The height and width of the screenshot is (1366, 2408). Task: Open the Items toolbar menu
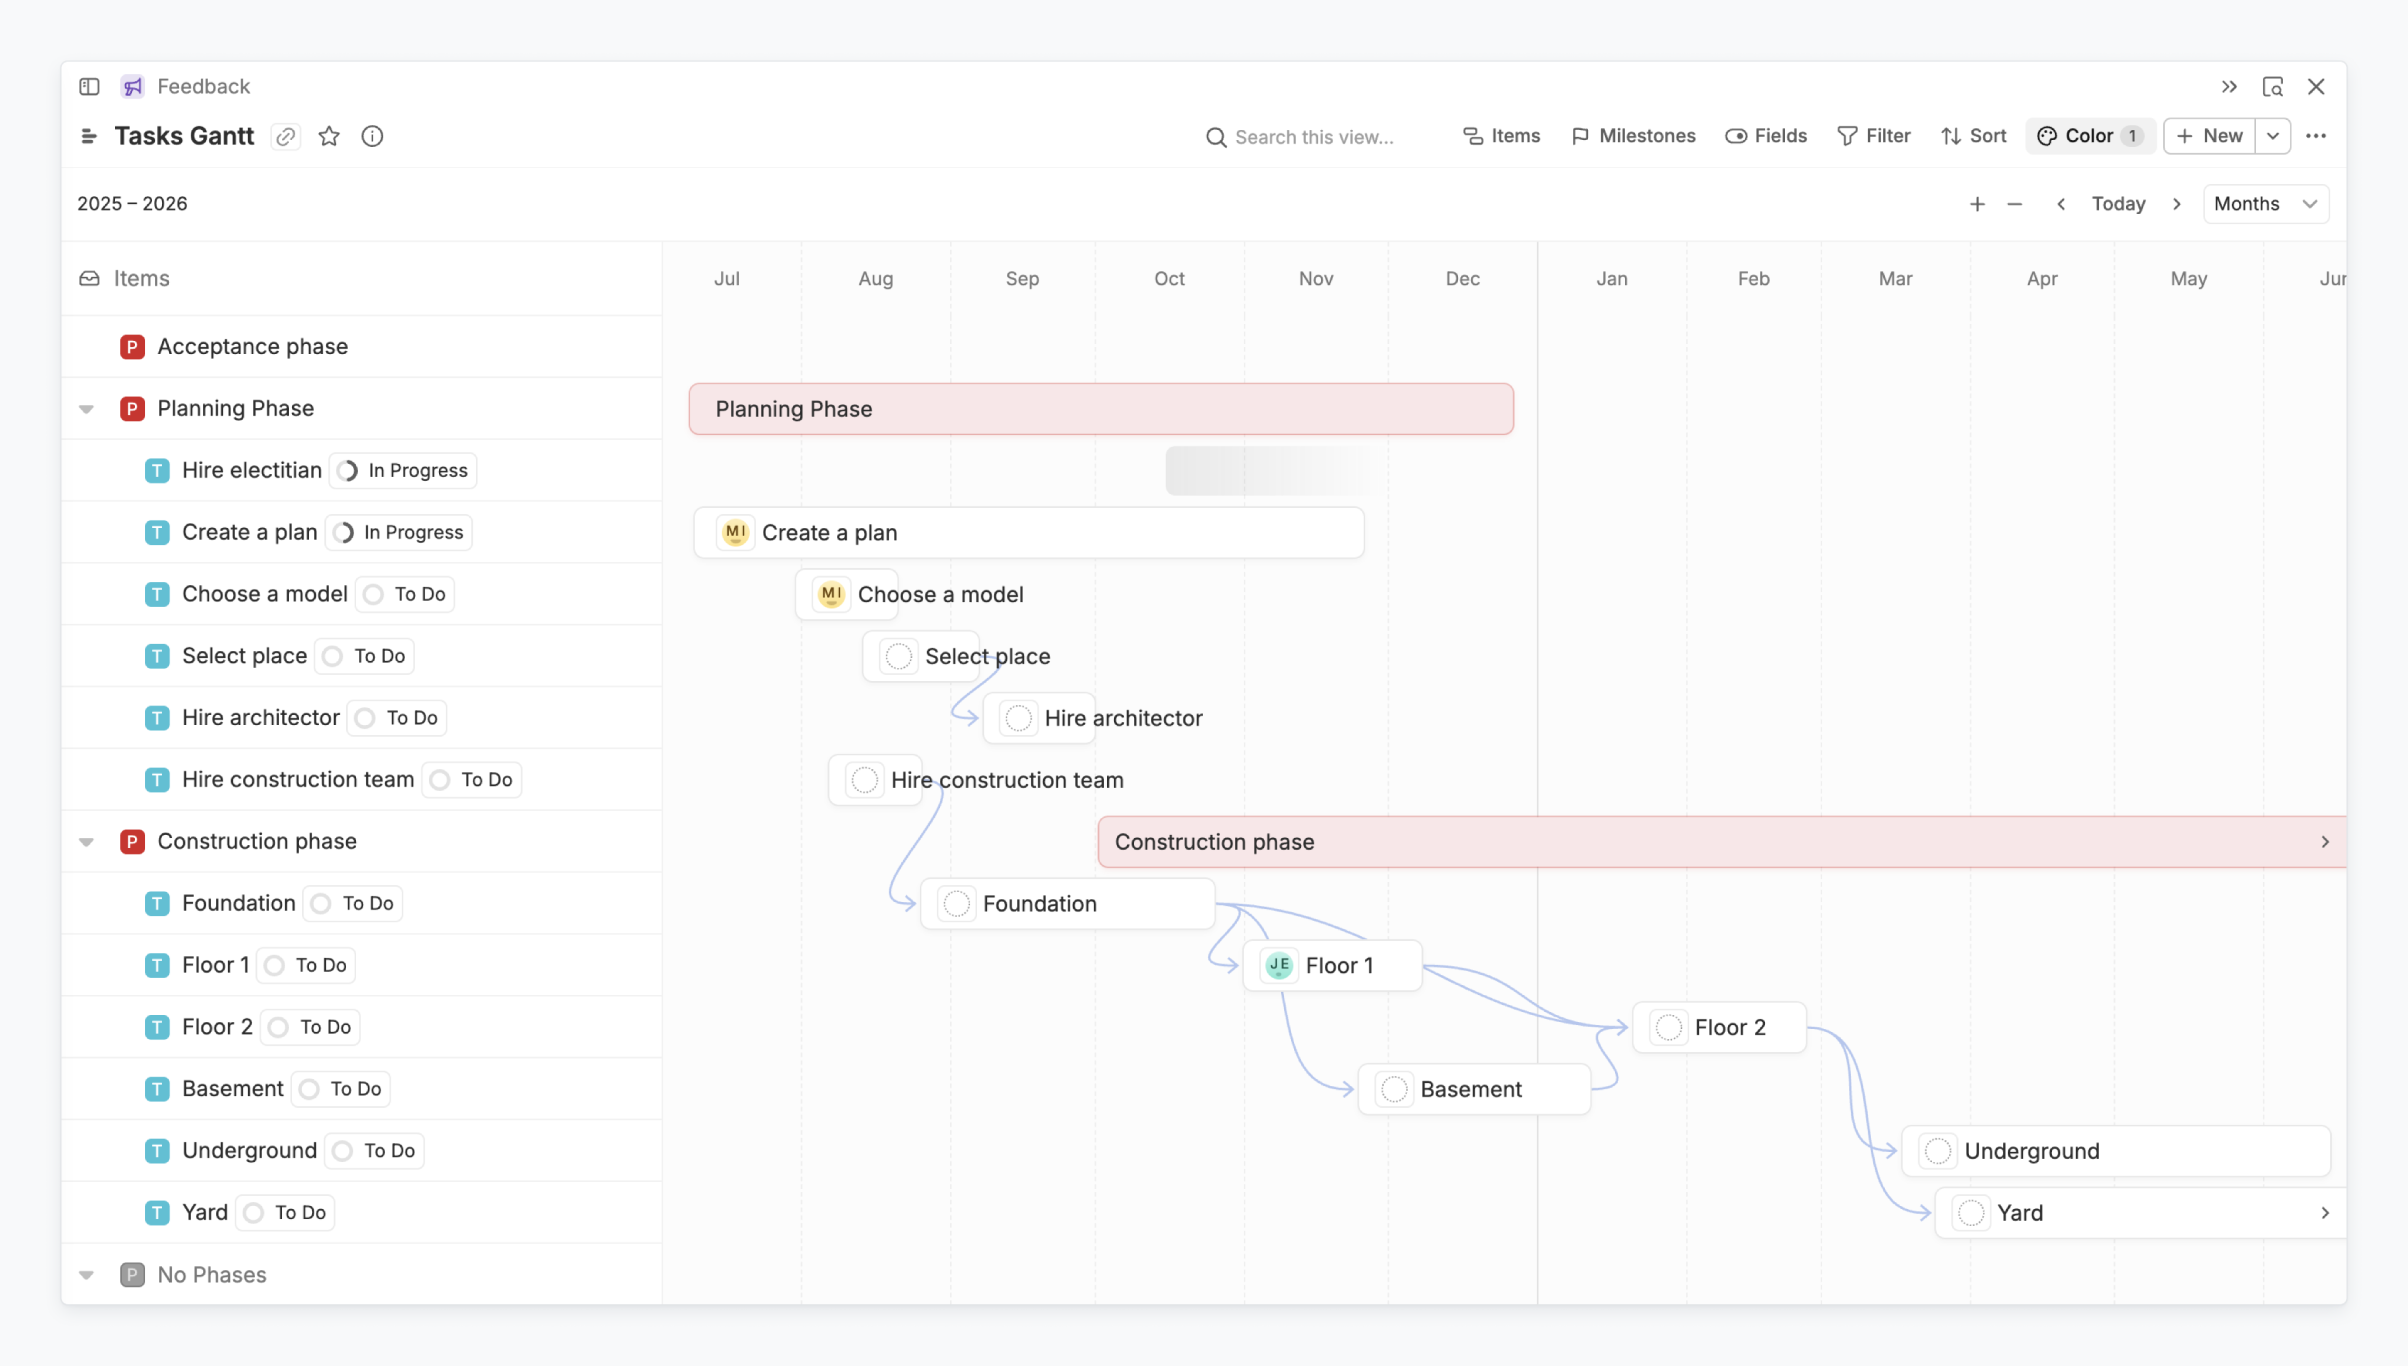click(x=1501, y=136)
